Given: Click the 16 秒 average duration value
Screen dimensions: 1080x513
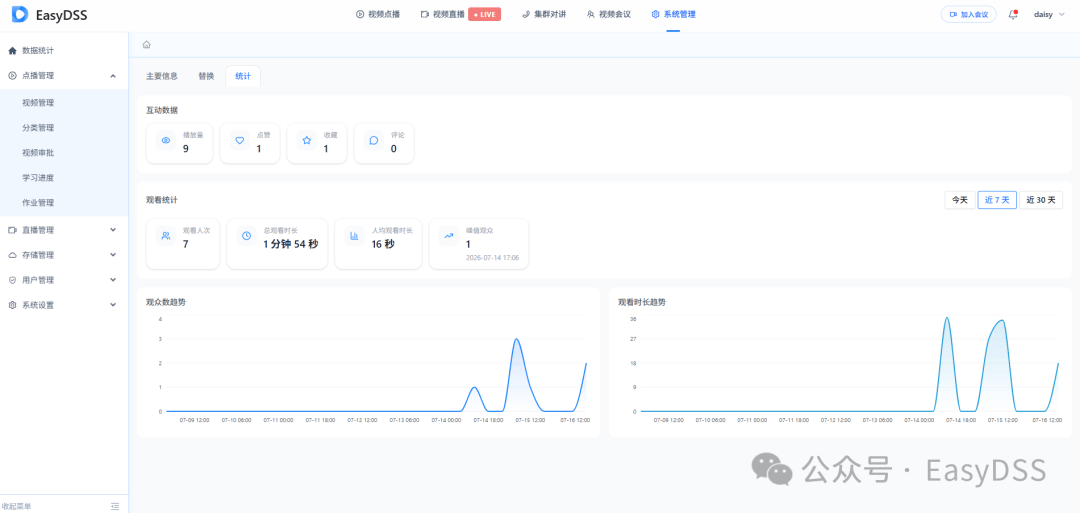Looking at the screenshot, I should point(383,244).
